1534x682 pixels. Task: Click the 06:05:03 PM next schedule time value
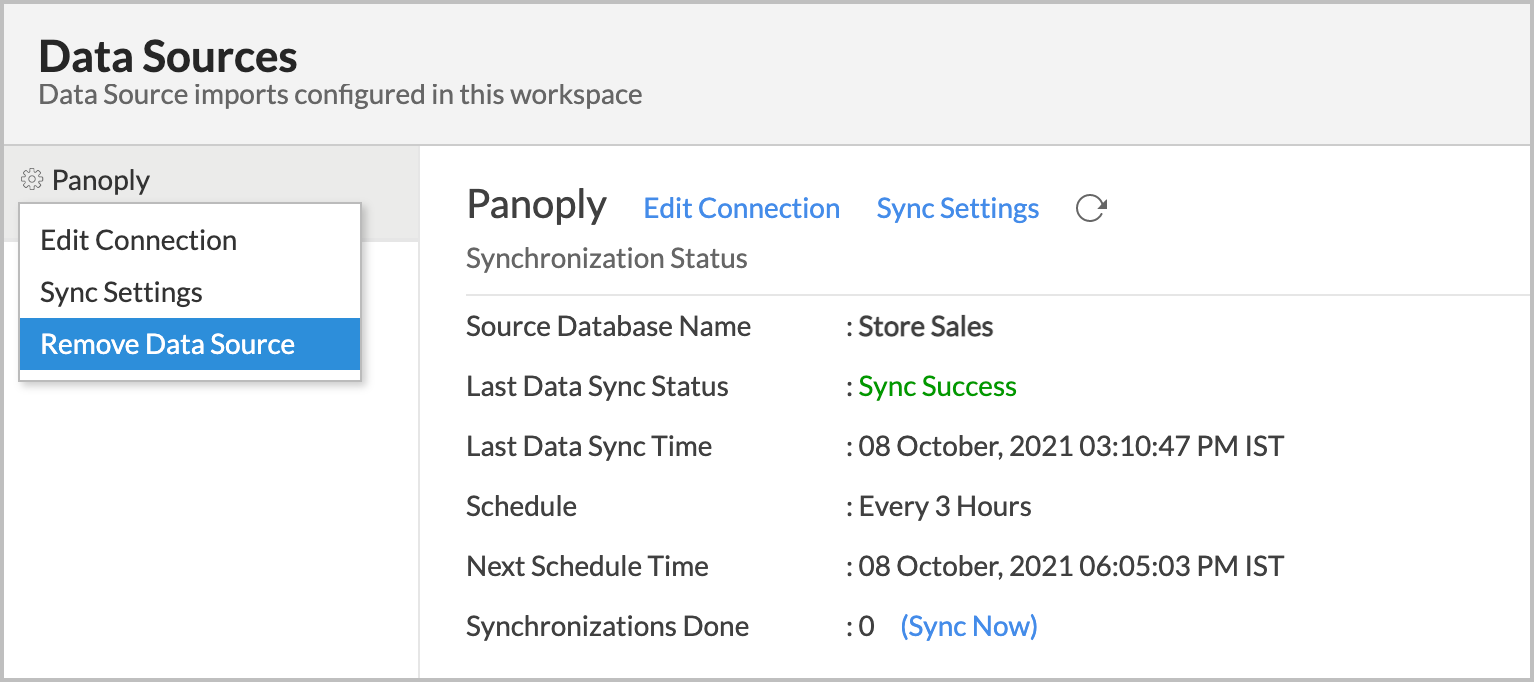(x=1071, y=566)
